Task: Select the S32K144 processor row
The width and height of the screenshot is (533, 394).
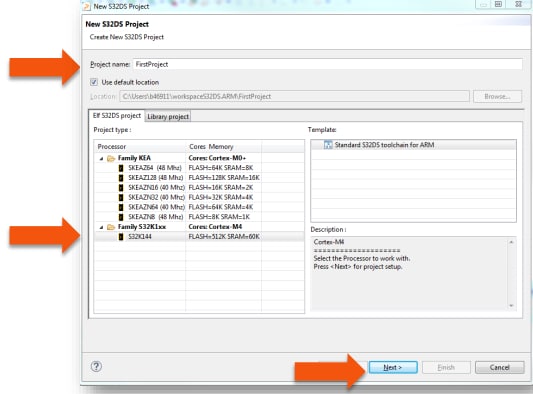Action: (x=199, y=237)
